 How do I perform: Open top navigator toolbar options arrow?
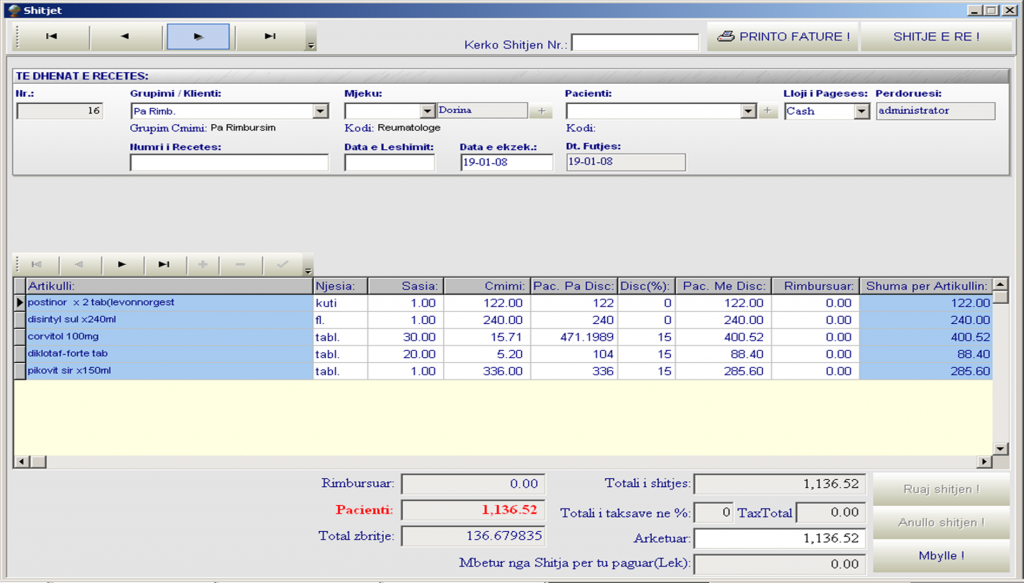[311, 45]
